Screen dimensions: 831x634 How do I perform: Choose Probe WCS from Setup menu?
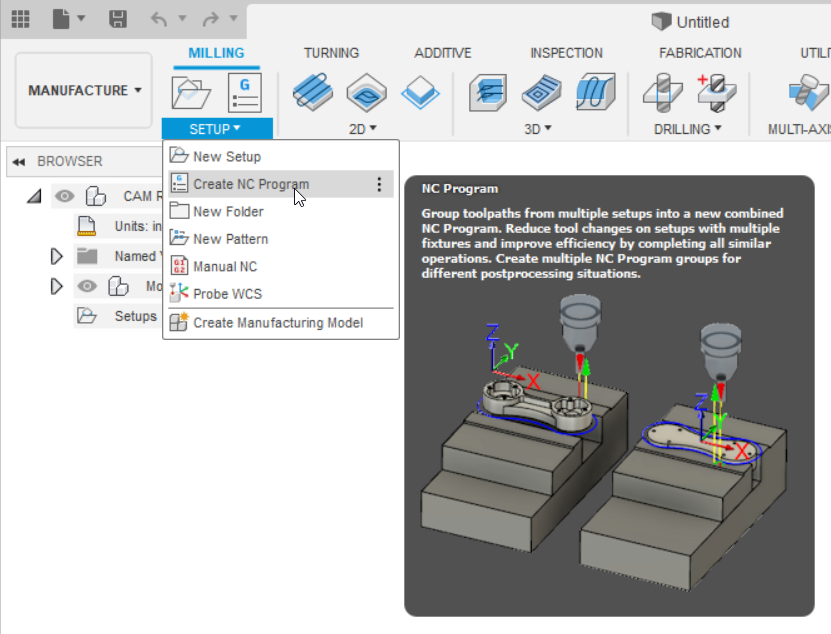[x=281, y=294]
